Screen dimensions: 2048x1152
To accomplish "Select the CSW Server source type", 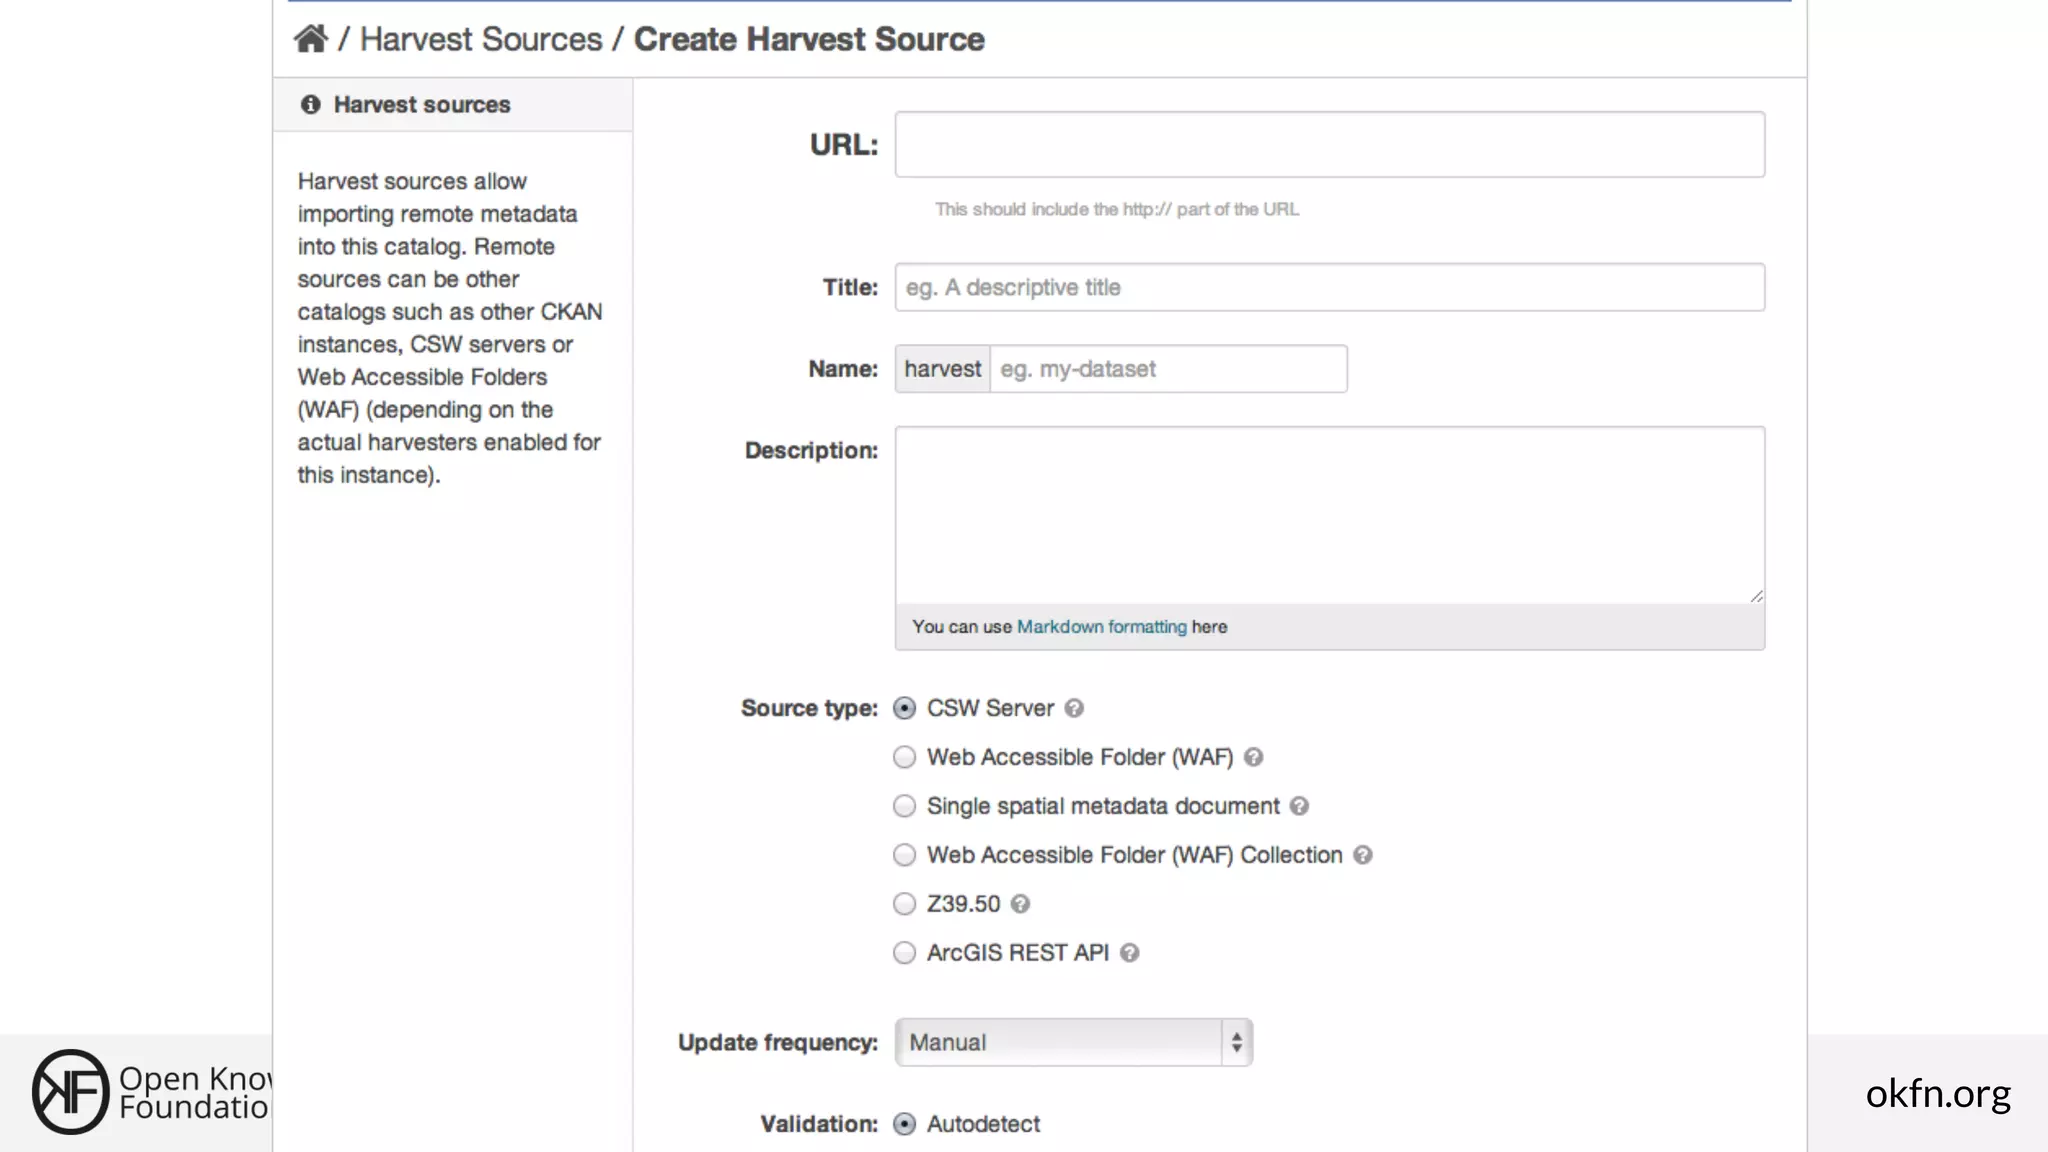I will point(904,708).
